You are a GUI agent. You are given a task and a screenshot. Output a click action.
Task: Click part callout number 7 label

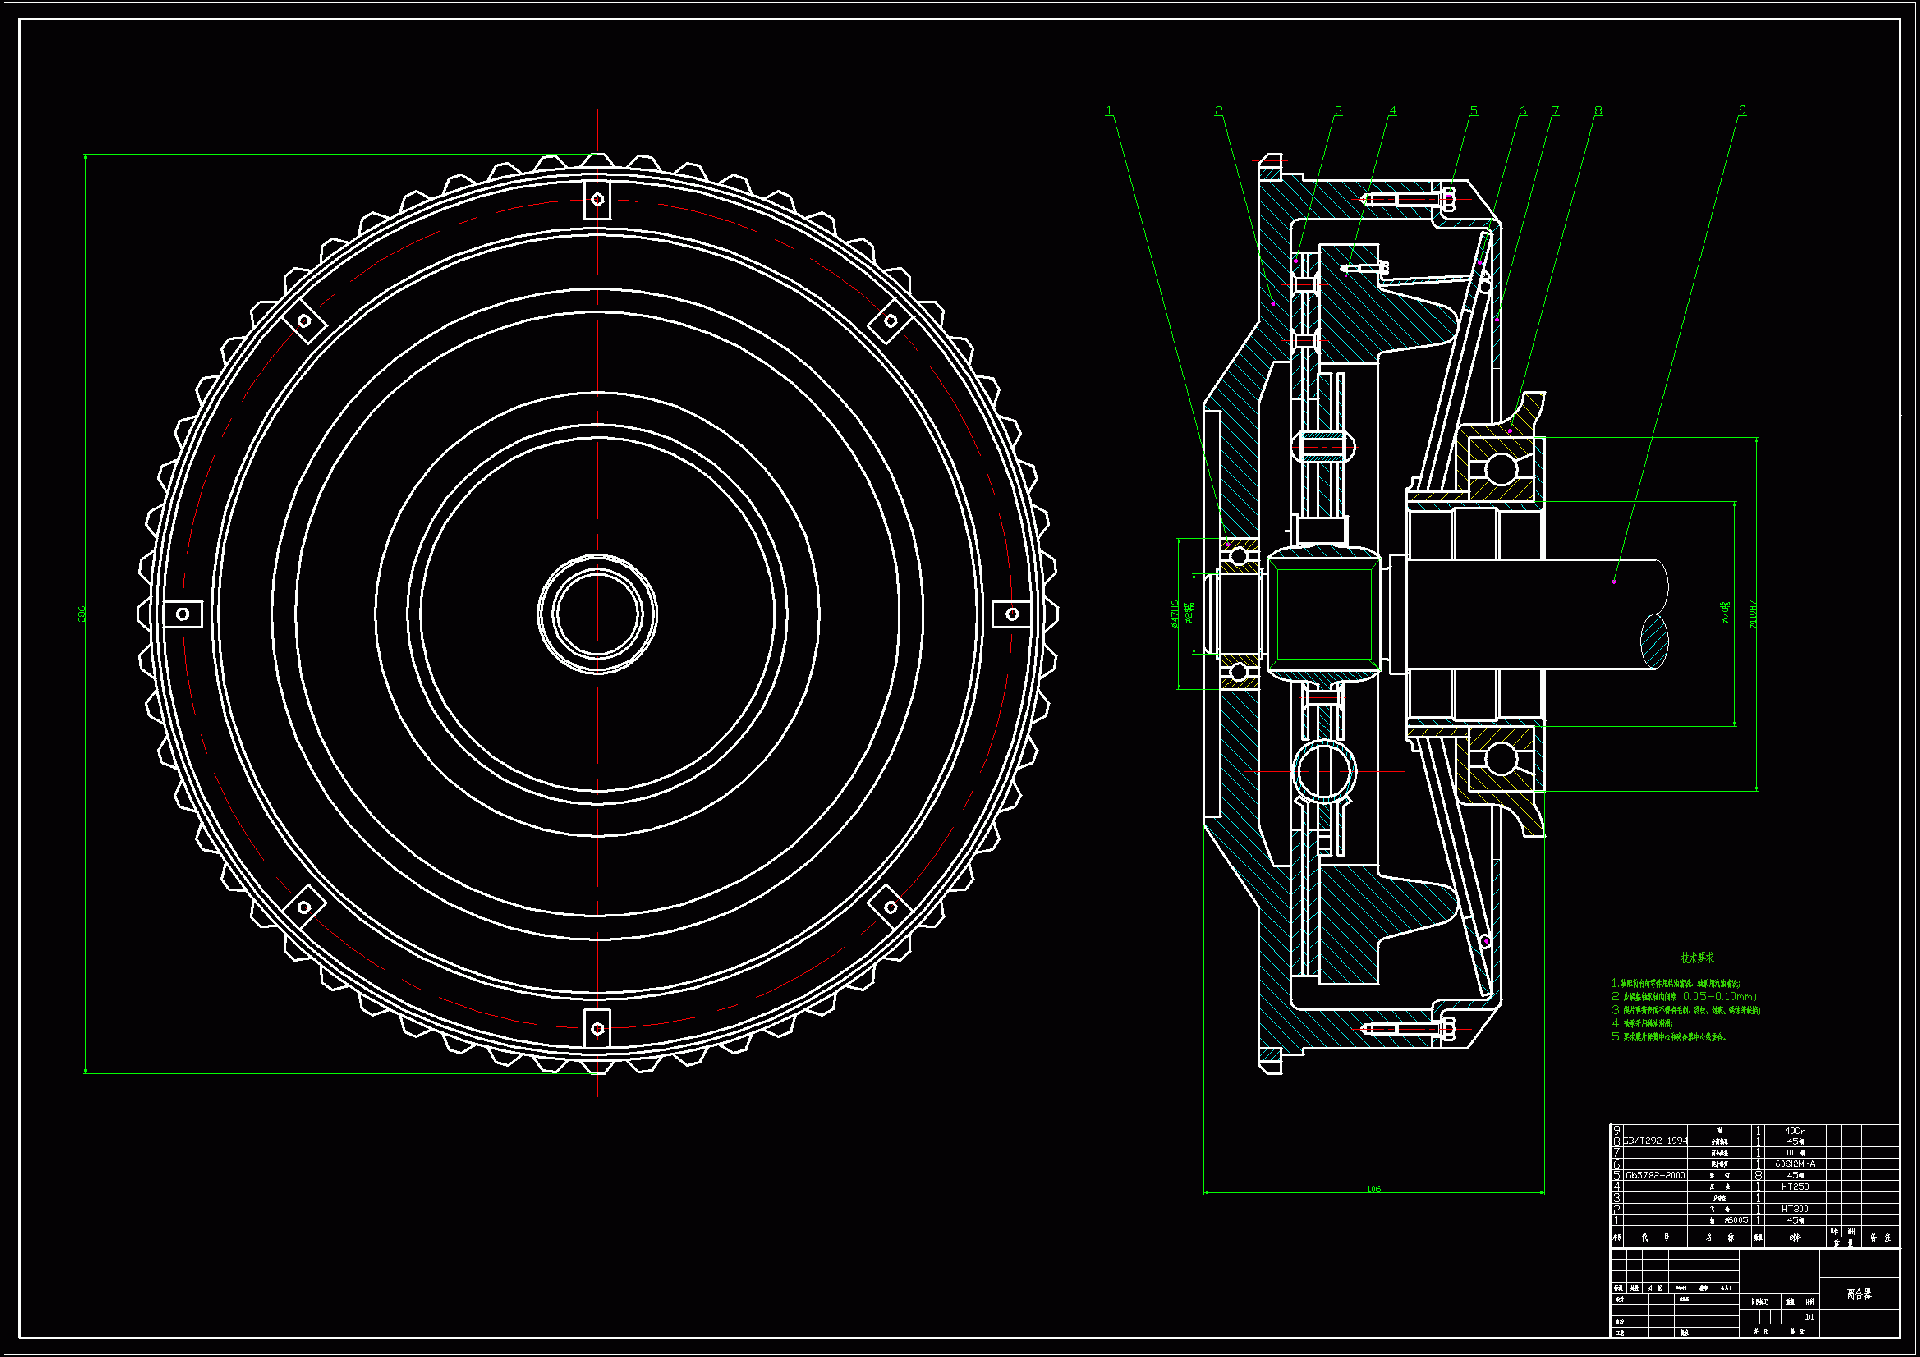1555,111
